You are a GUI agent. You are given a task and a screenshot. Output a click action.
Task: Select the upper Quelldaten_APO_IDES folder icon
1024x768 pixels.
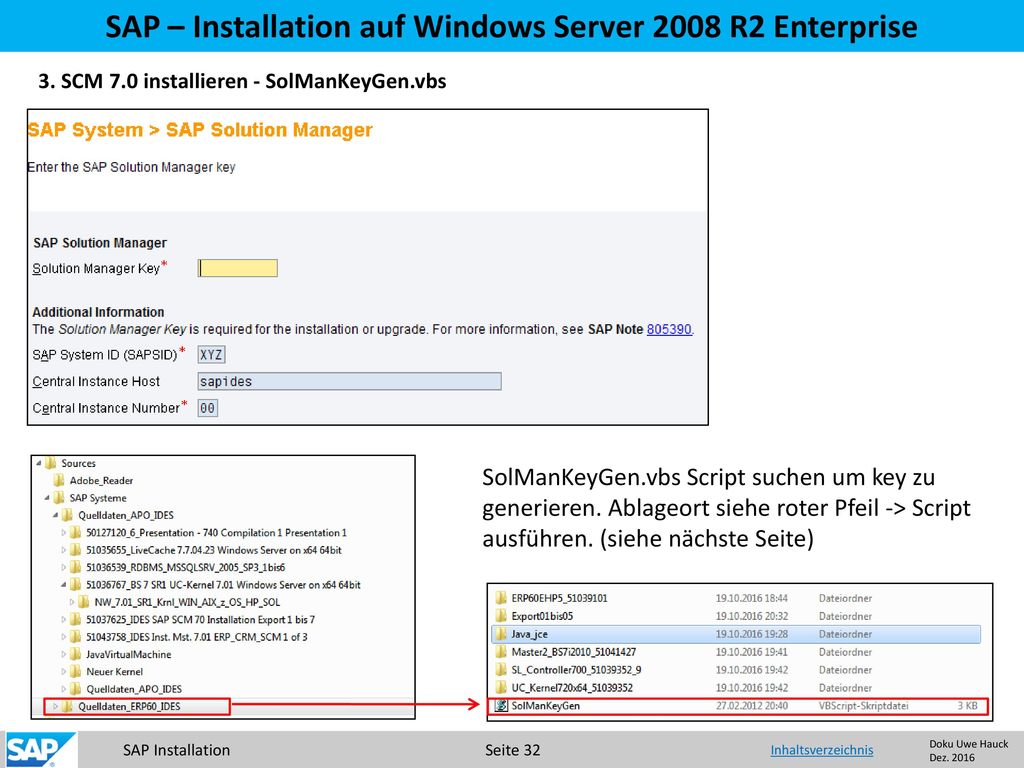pyautogui.click(x=68, y=515)
